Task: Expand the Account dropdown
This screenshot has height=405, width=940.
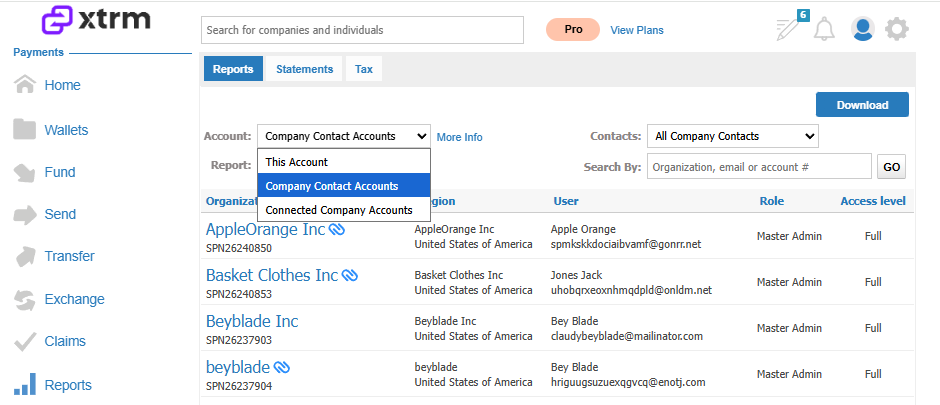Action: coord(344,136)
